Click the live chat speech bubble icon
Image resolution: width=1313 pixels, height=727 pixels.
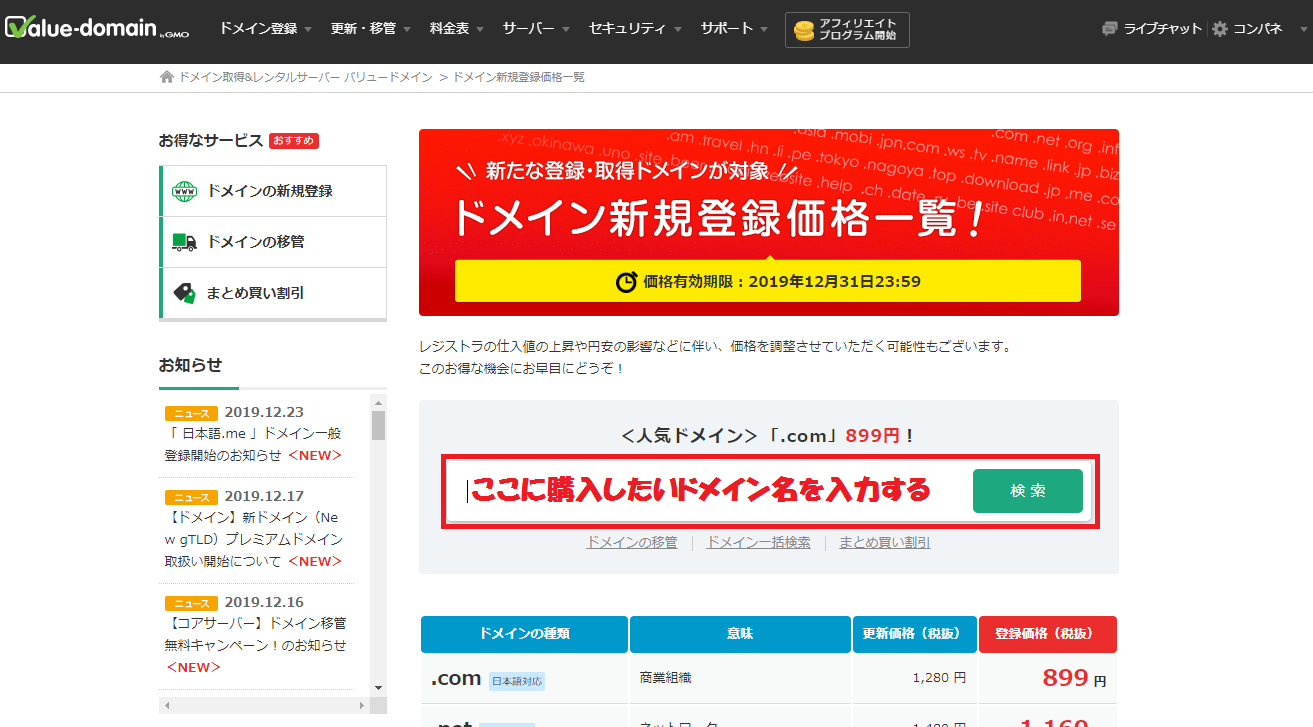click(1109, 29)
